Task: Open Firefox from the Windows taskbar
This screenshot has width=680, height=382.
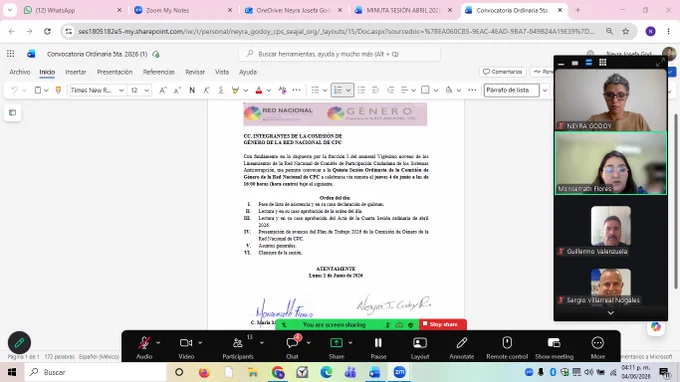Action: click(x=204, y=372)
